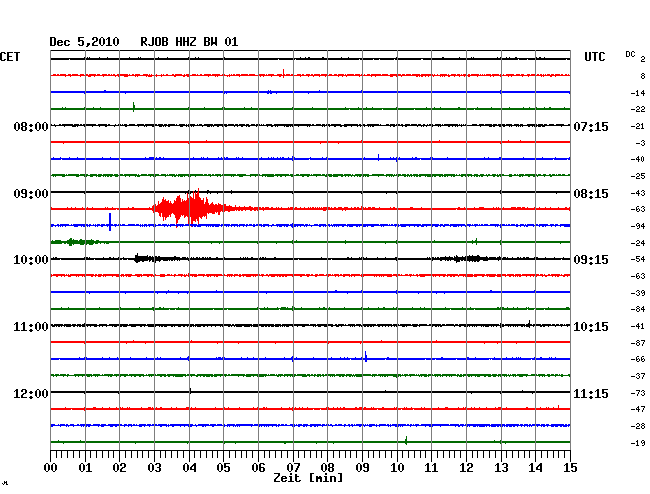Select DC offset value "-19"
The image size is (650, 494).
638,443
